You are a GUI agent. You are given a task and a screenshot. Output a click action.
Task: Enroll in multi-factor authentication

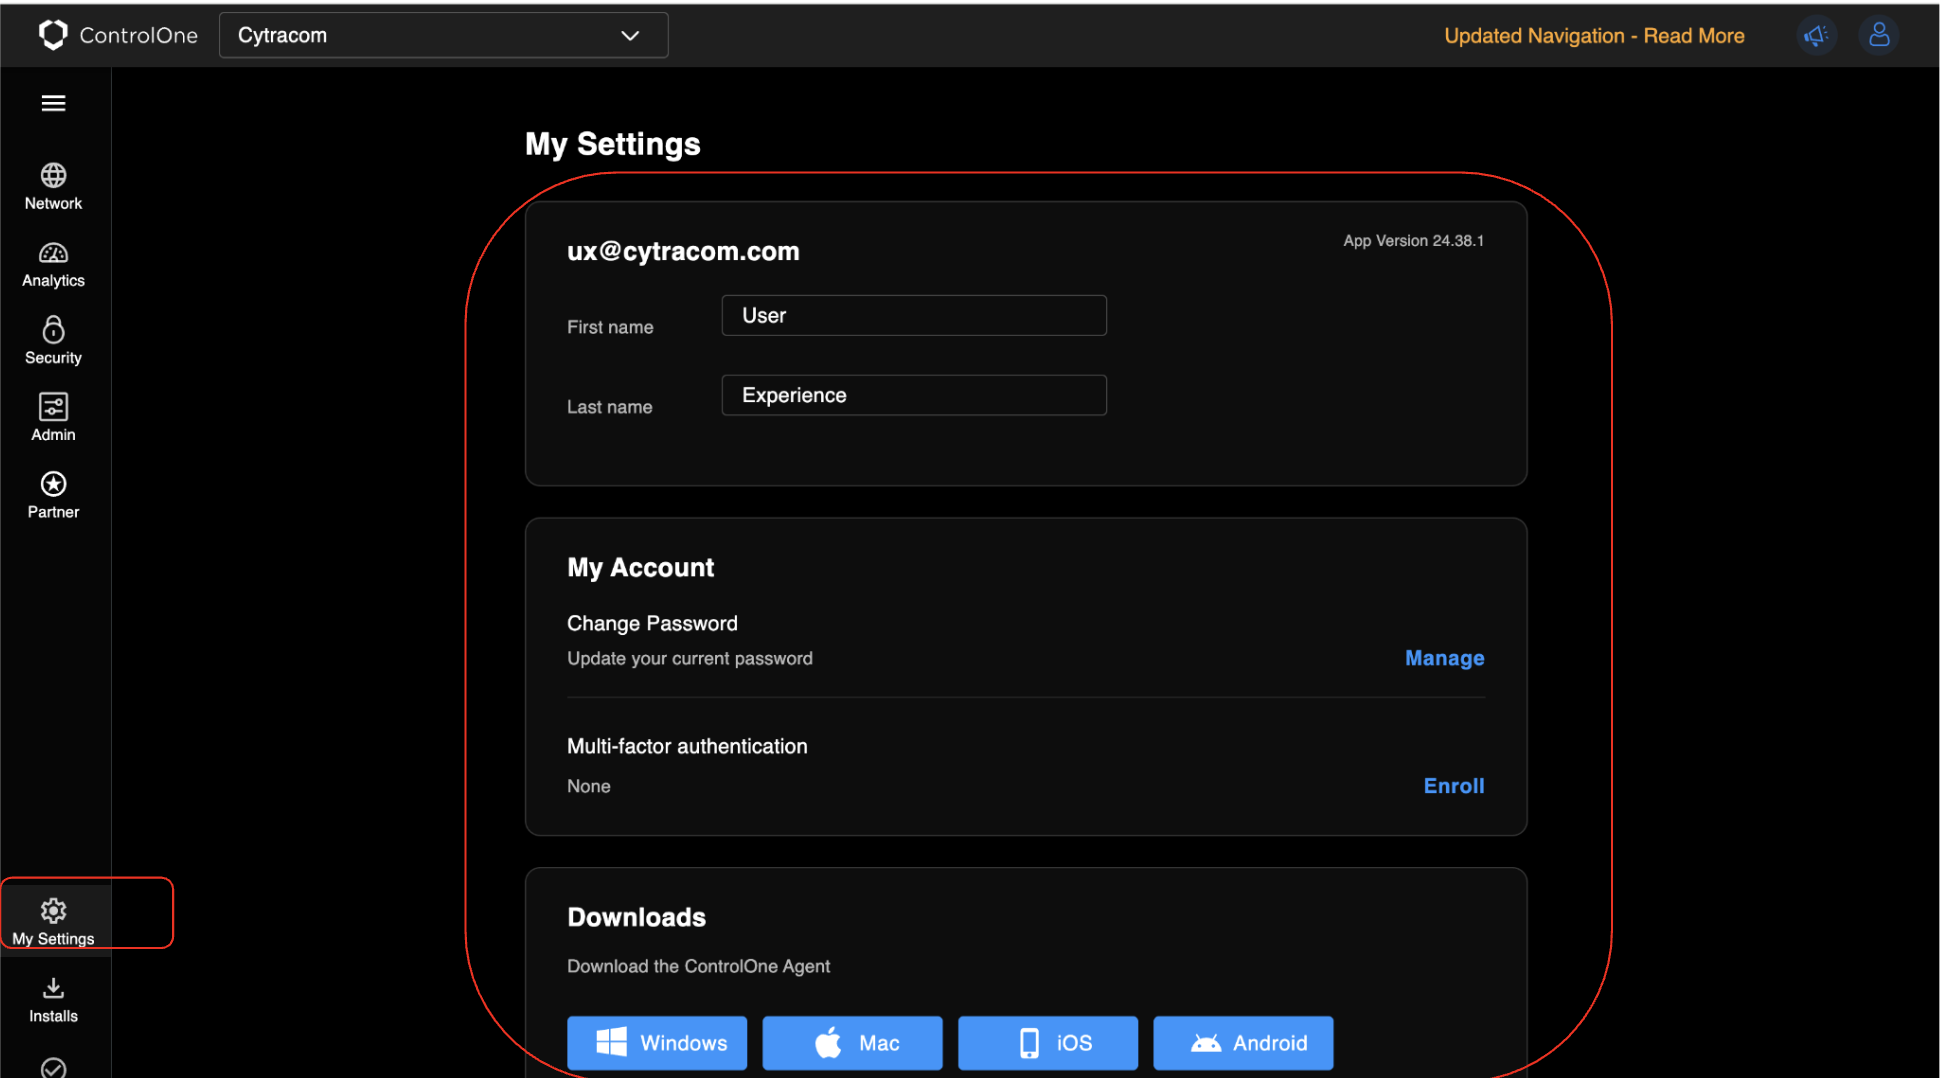pyautogui.click(x=1452, y=786)
